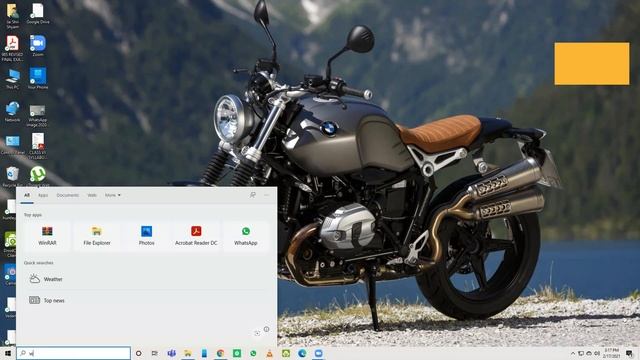Viewport: 640px width, 360px height.
Task: Open WinRAR from Top apps
Action: (47, 236)
